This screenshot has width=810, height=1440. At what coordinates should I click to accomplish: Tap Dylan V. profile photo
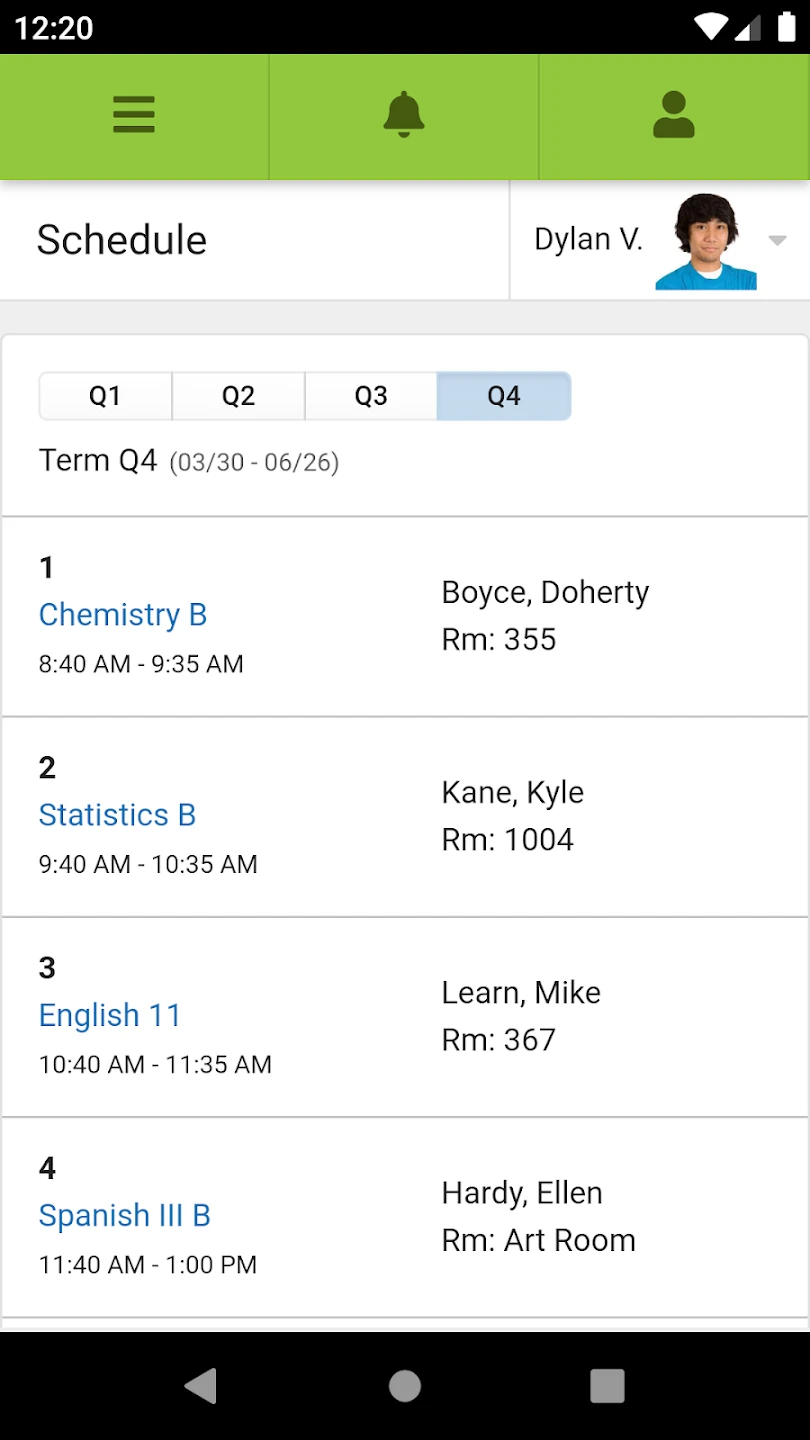click(x=706, y=241)
